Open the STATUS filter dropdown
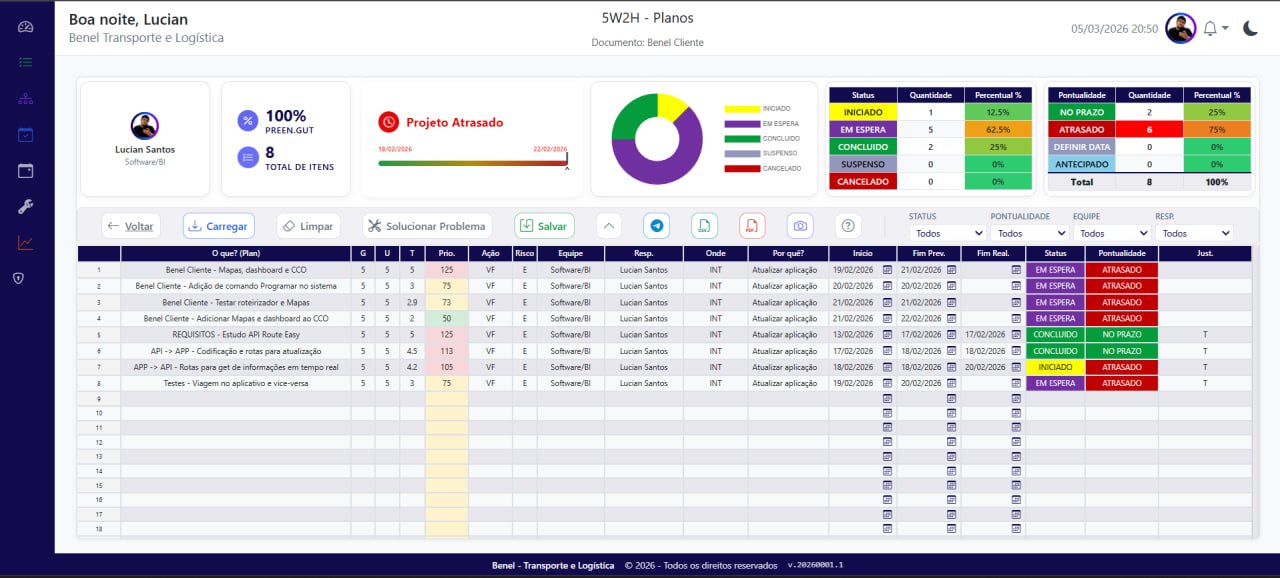This screenshot has height=578, width=1280. coord(949,233)
